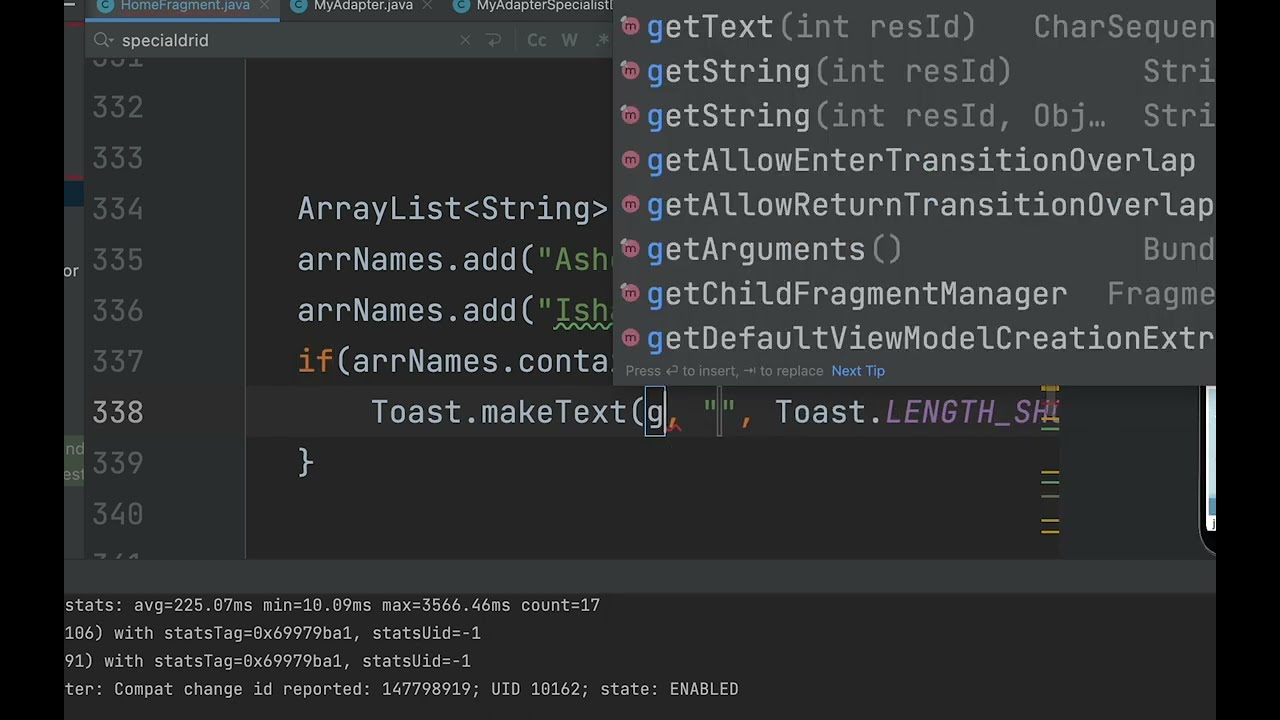Screen dimensions: 1280x720
Task: Pick getDefaultViewModelCreationExtras suggestion
Action: click(x=914, y=338)
